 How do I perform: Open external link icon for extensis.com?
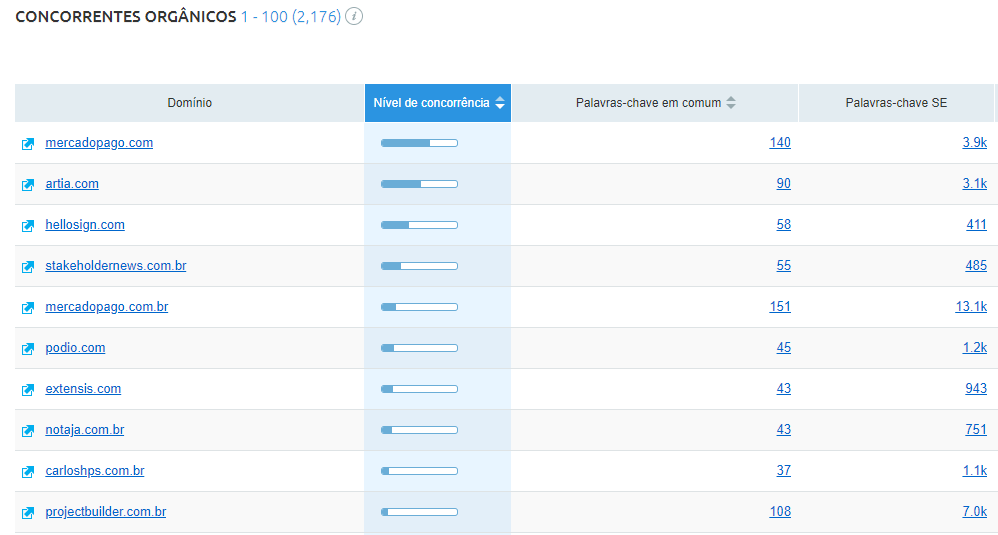pyautogui.click(x=28, y=390)
